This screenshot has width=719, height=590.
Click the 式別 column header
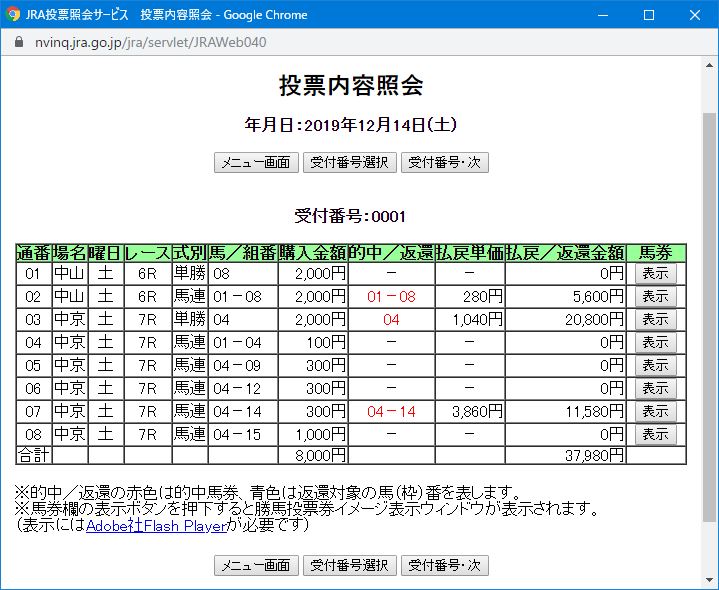point(189,253)
